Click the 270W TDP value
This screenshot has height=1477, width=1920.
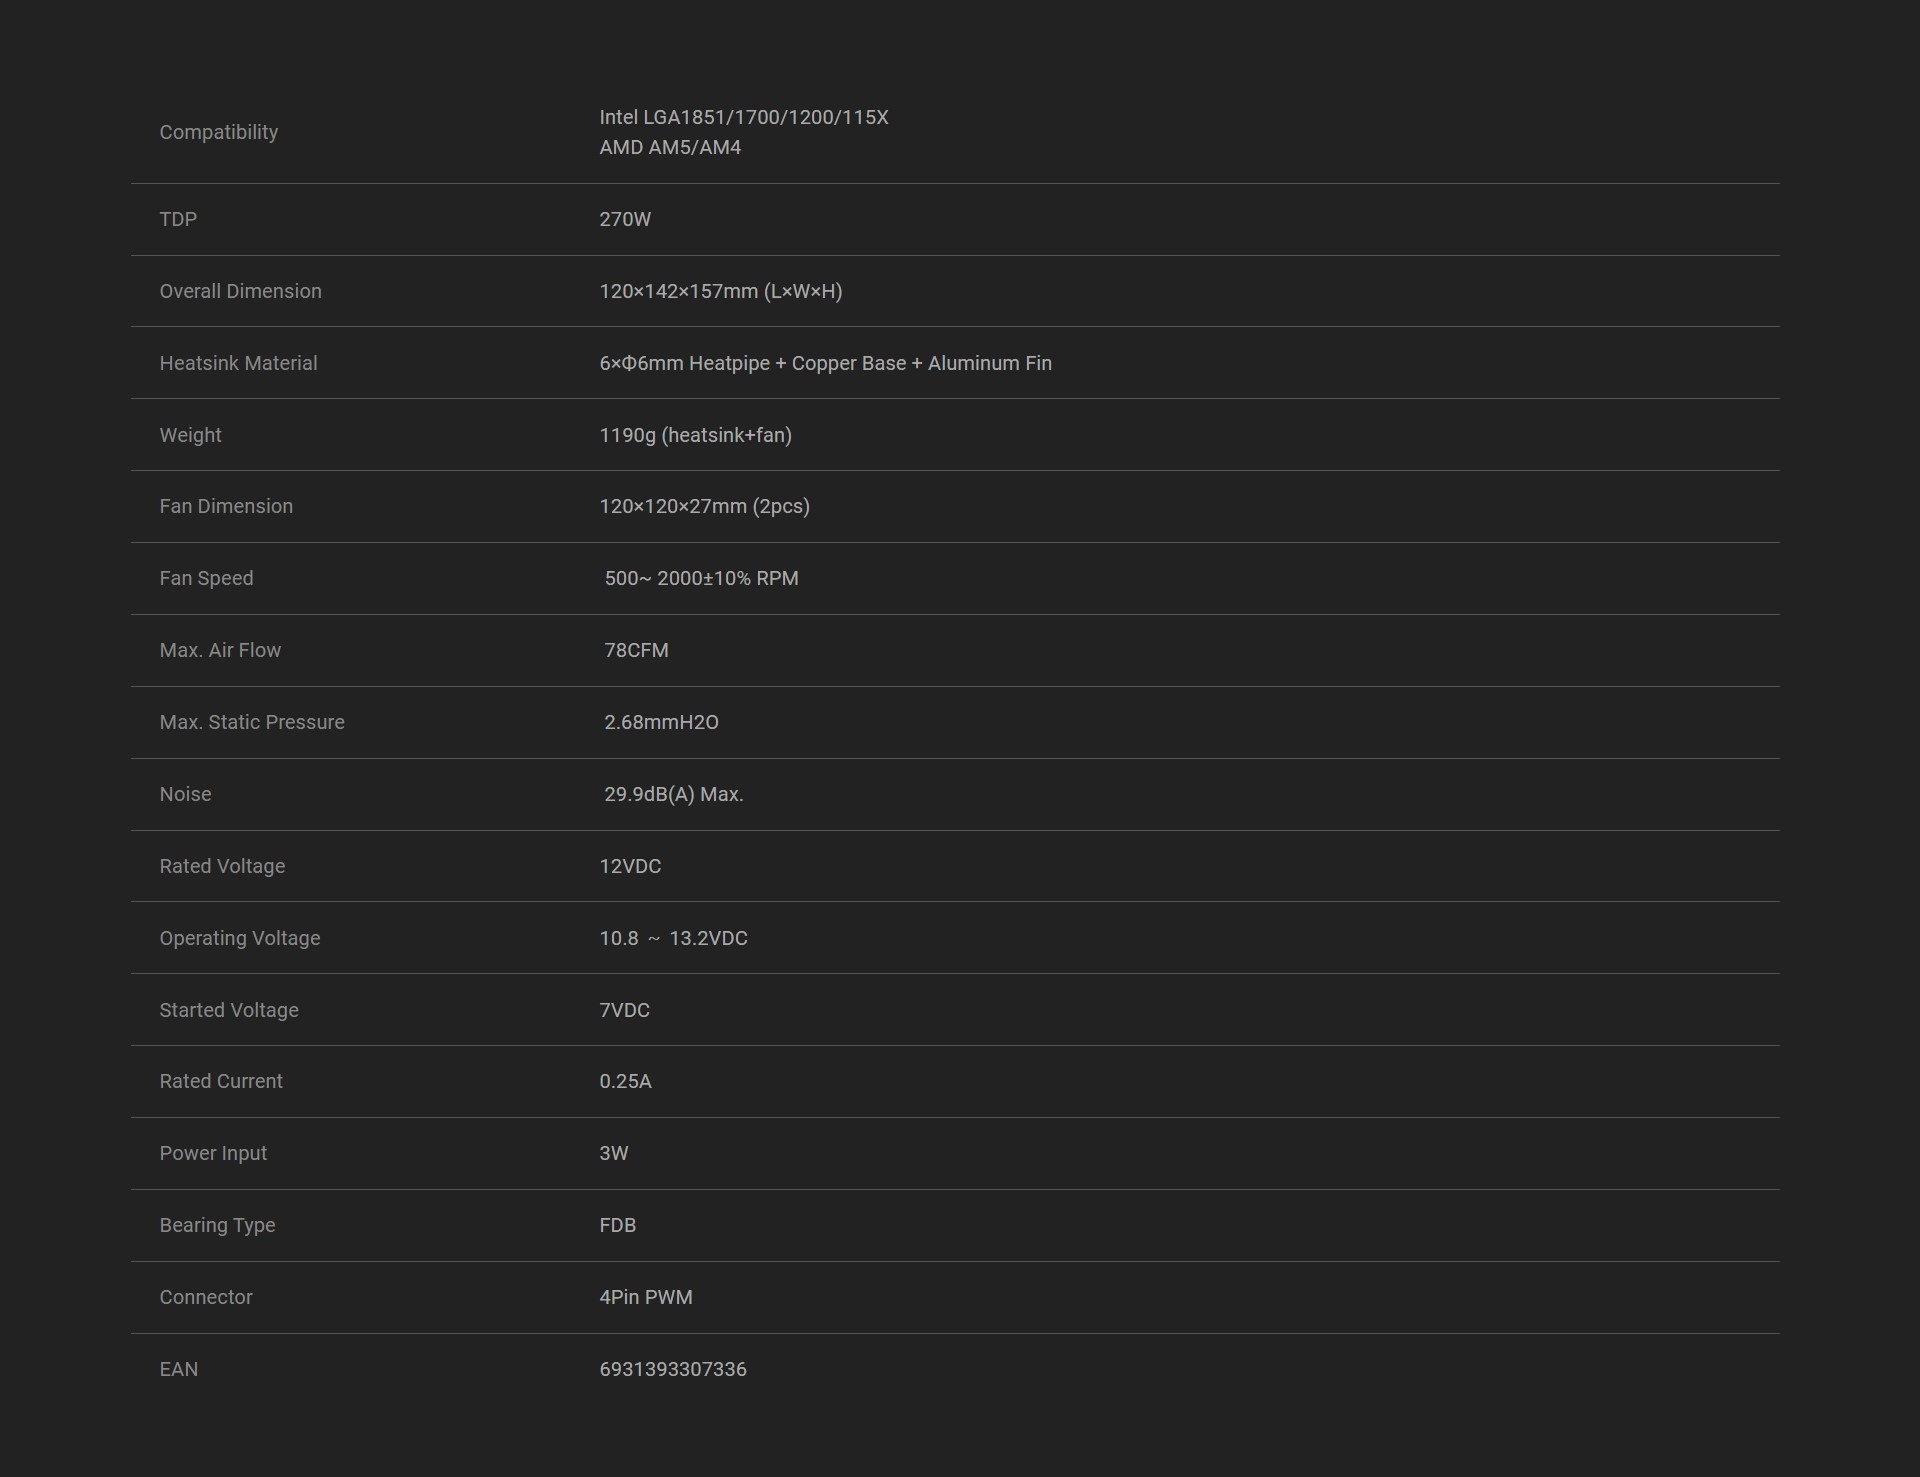(x=624, y=219)
